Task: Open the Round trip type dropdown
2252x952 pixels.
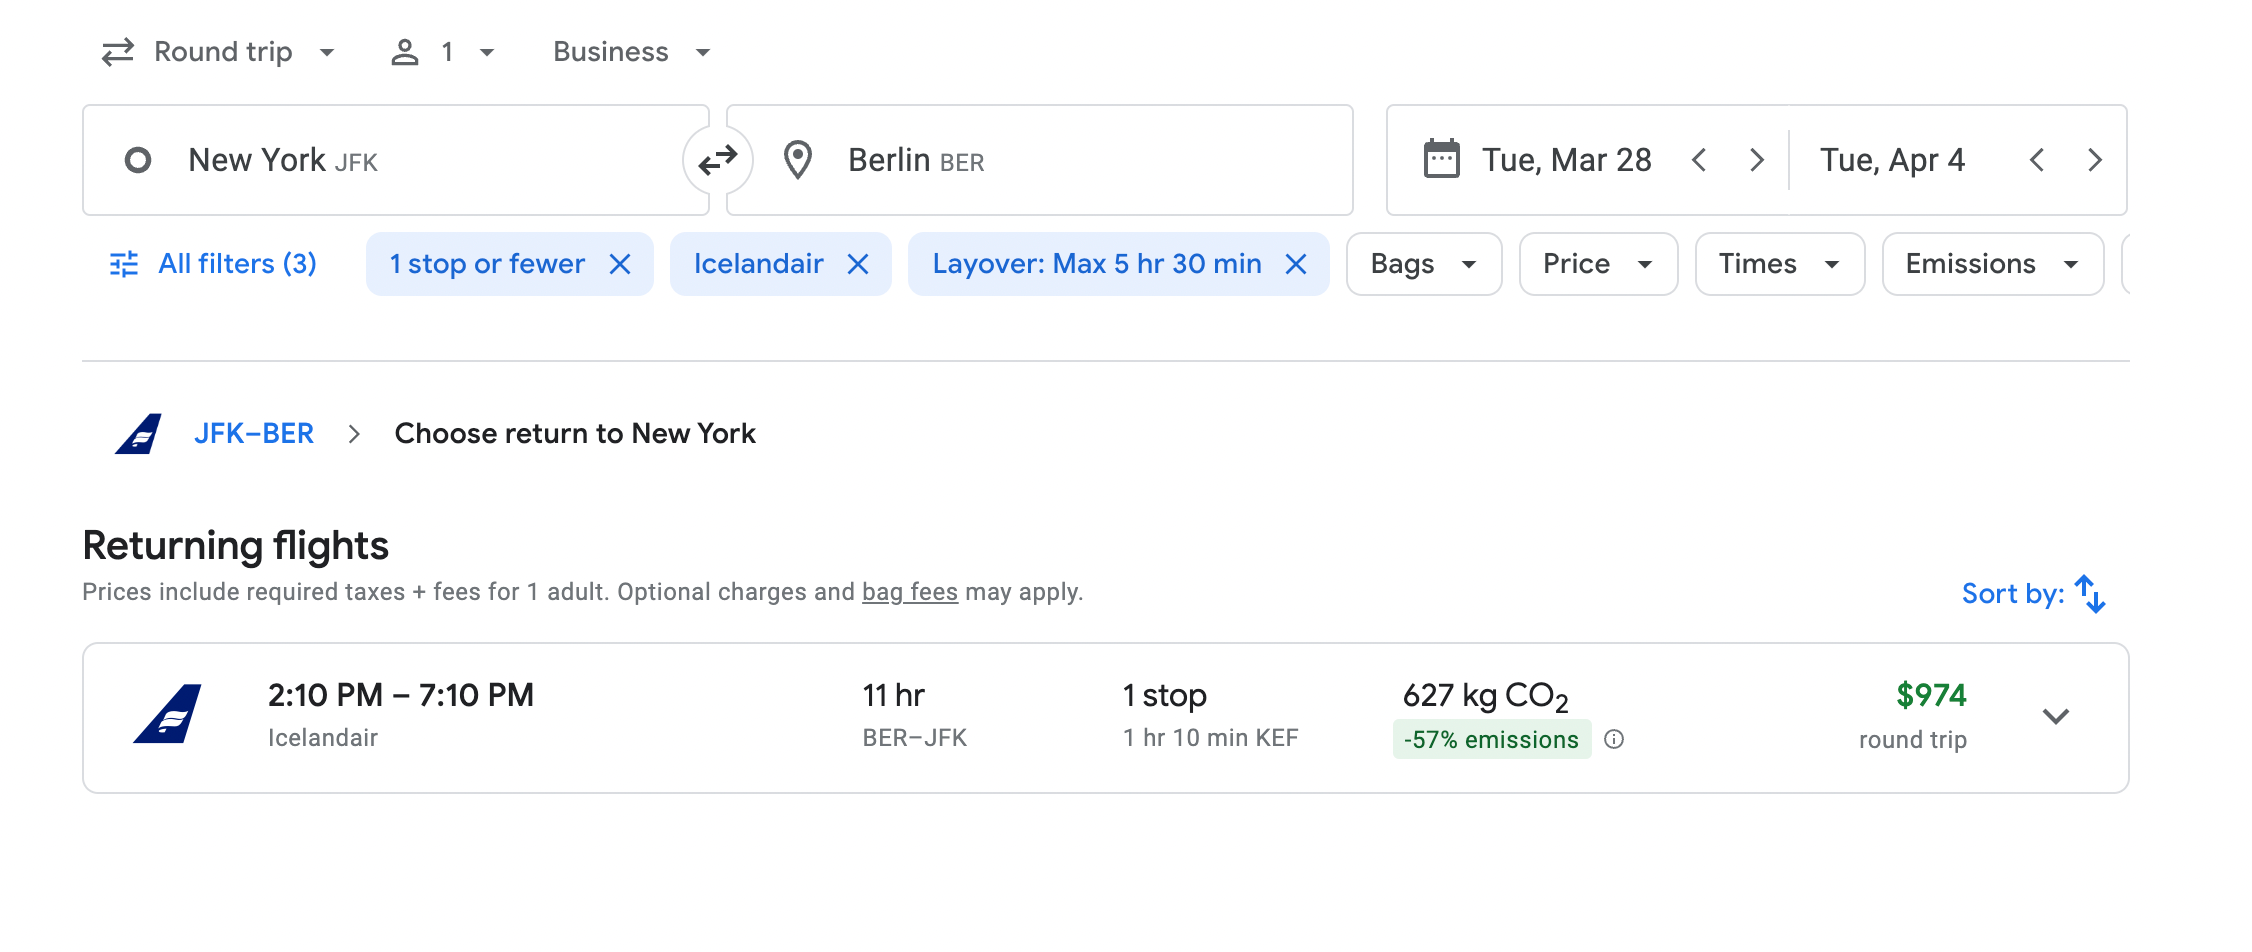Action: pyautogui.click(x=220, y=52)
